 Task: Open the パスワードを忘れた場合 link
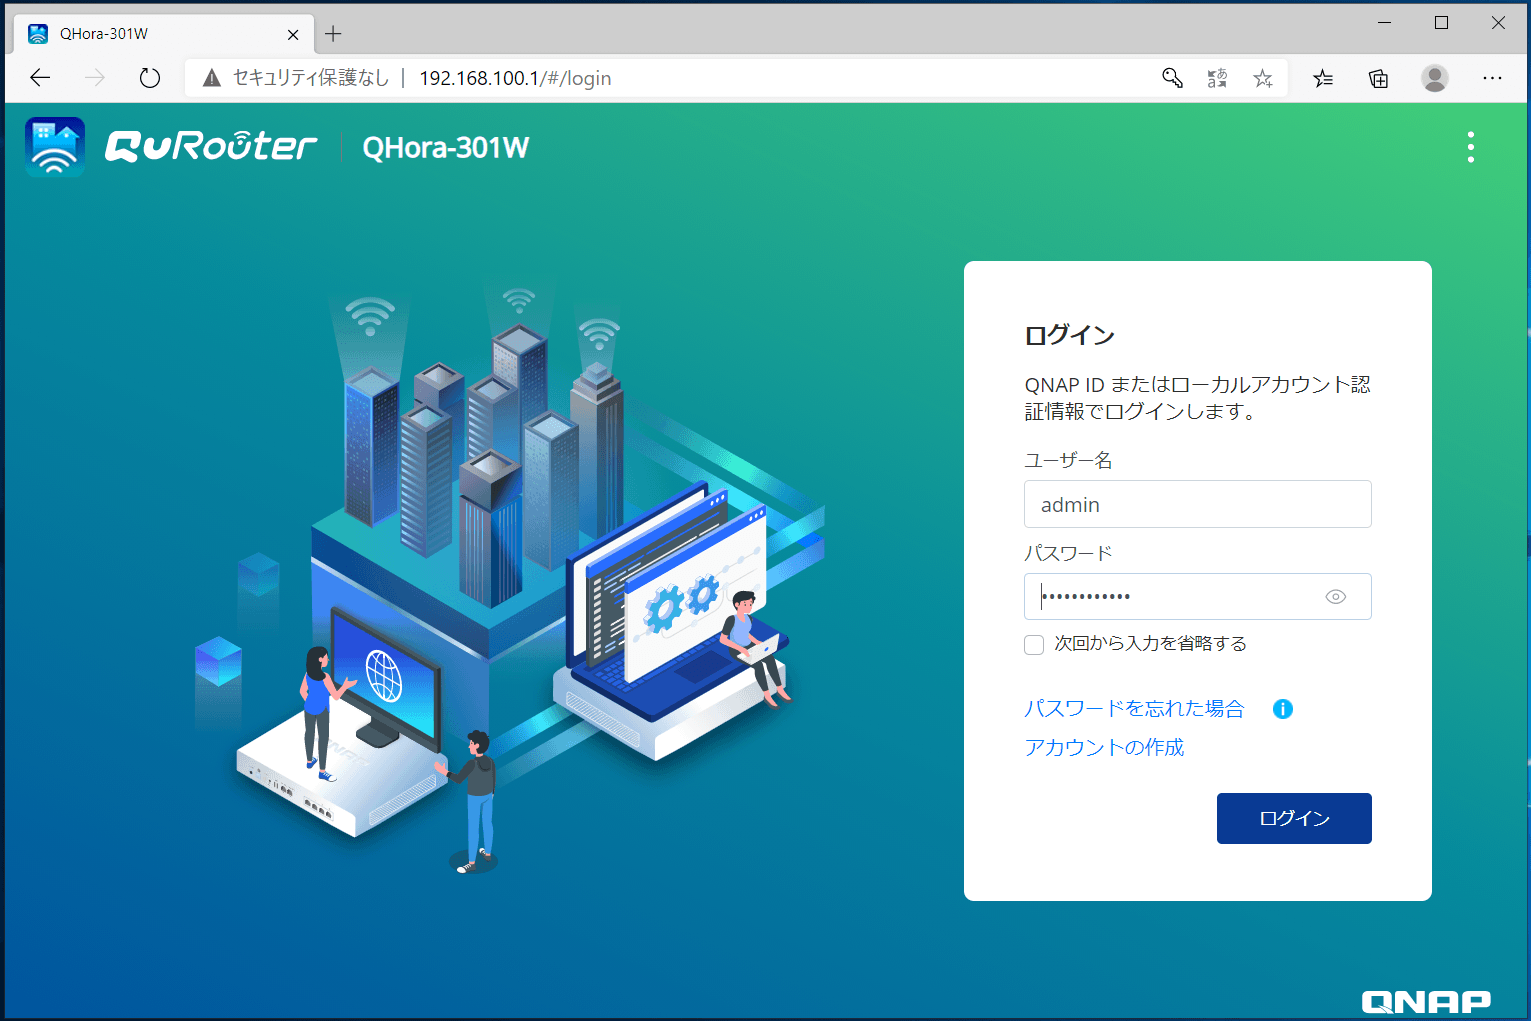click(1134, 709)
